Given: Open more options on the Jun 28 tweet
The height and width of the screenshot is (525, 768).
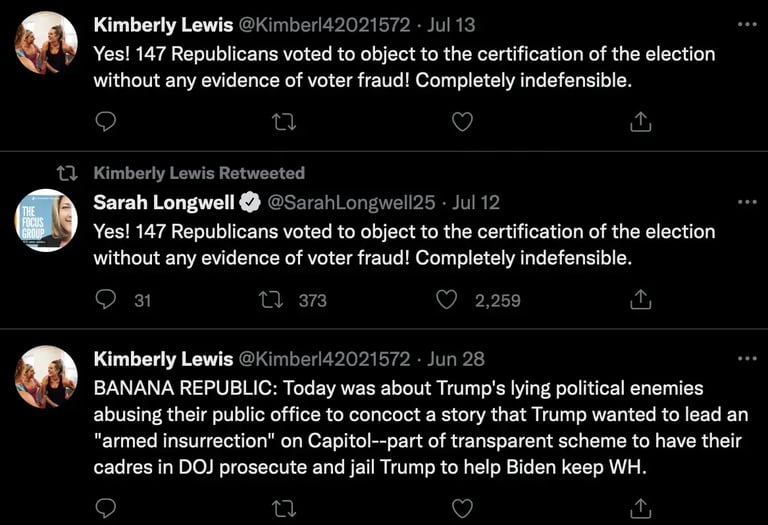Looking at the screenshot, I should pos(746,358).
